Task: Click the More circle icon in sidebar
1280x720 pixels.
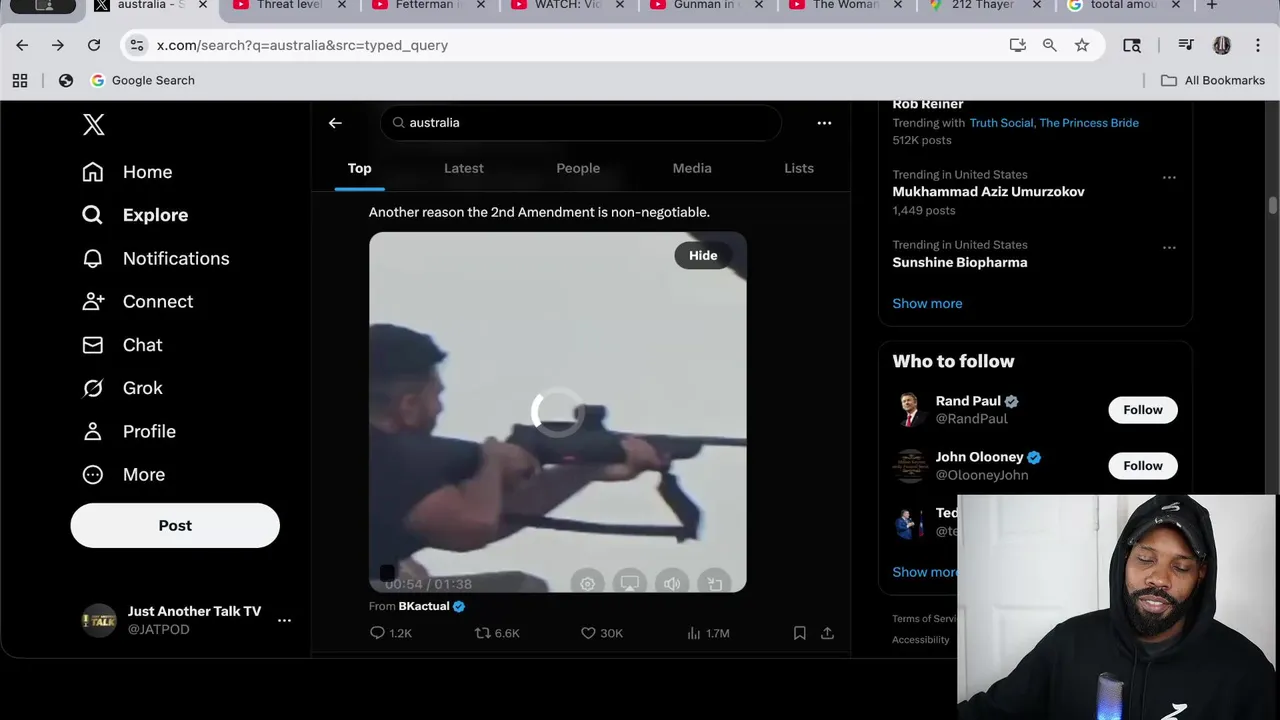Action: 93,475
